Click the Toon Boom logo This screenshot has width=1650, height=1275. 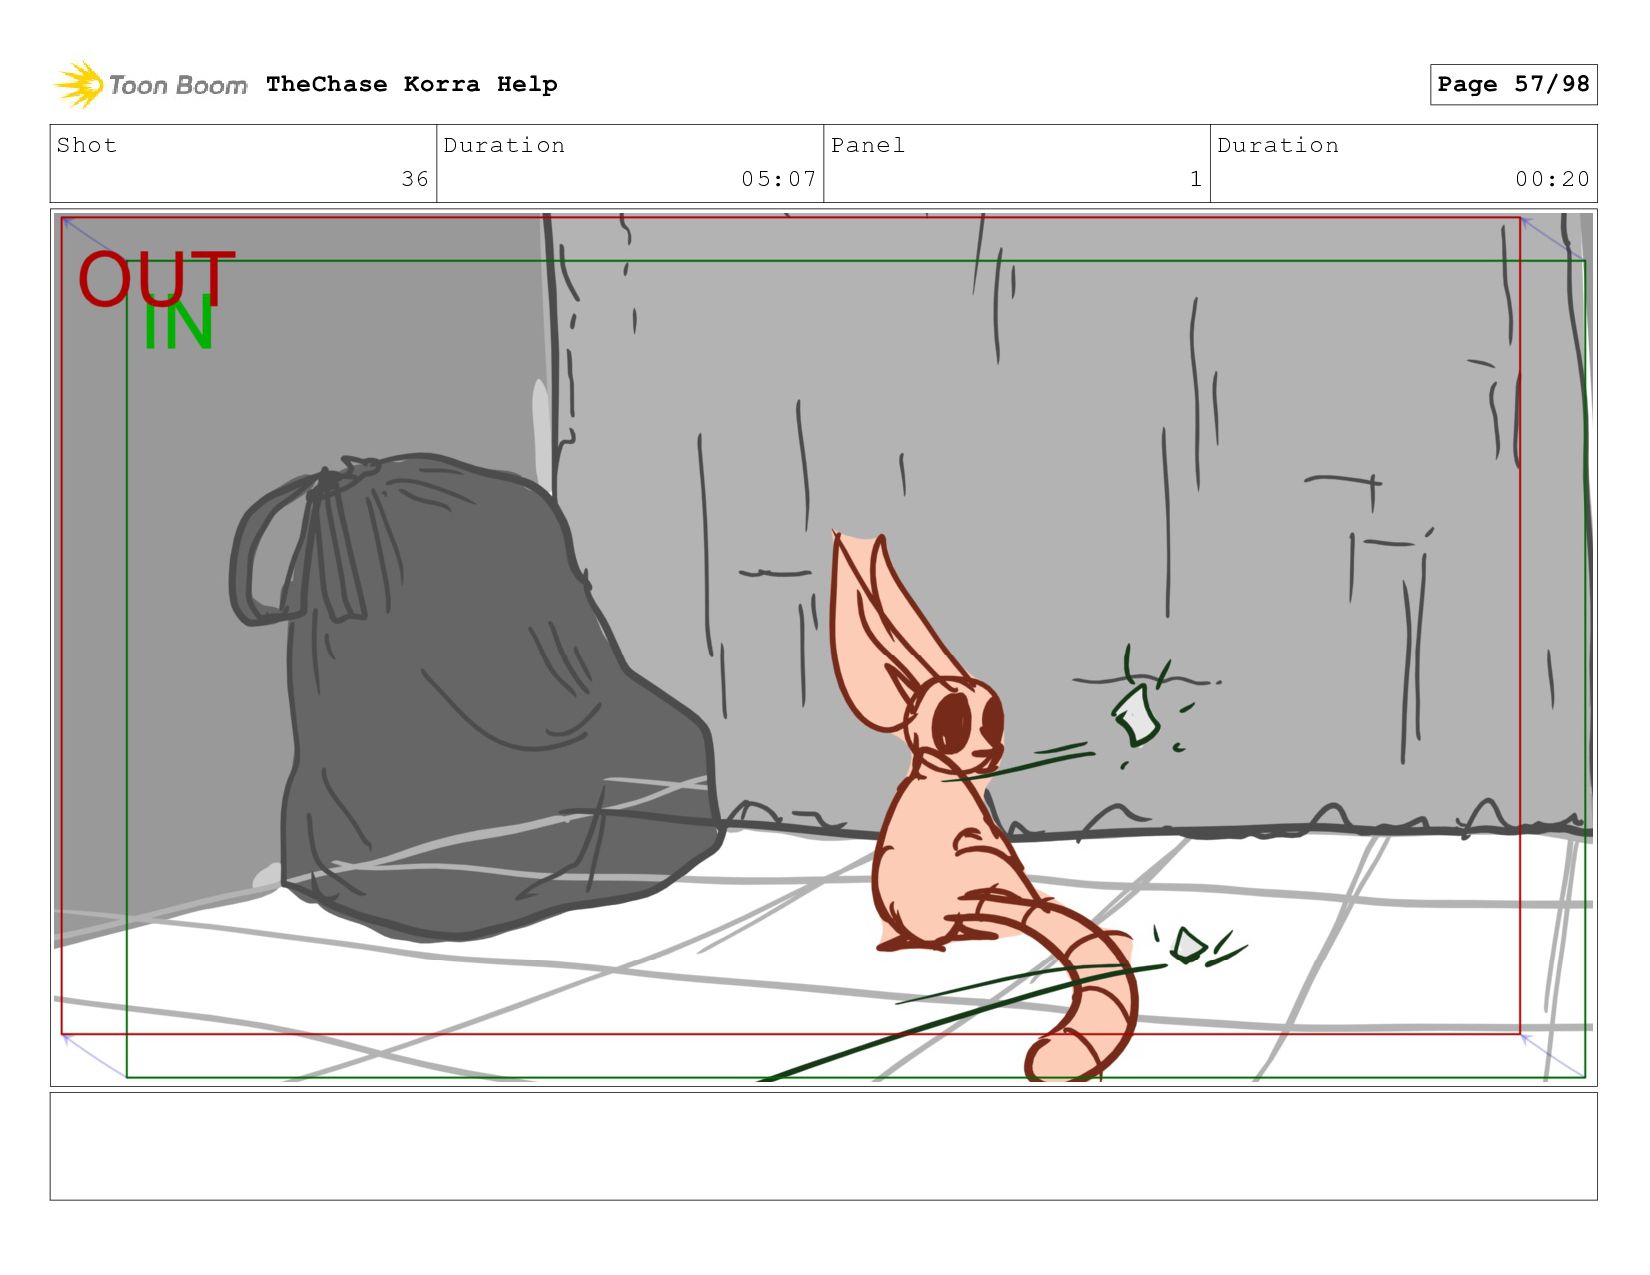coord(150,85)
